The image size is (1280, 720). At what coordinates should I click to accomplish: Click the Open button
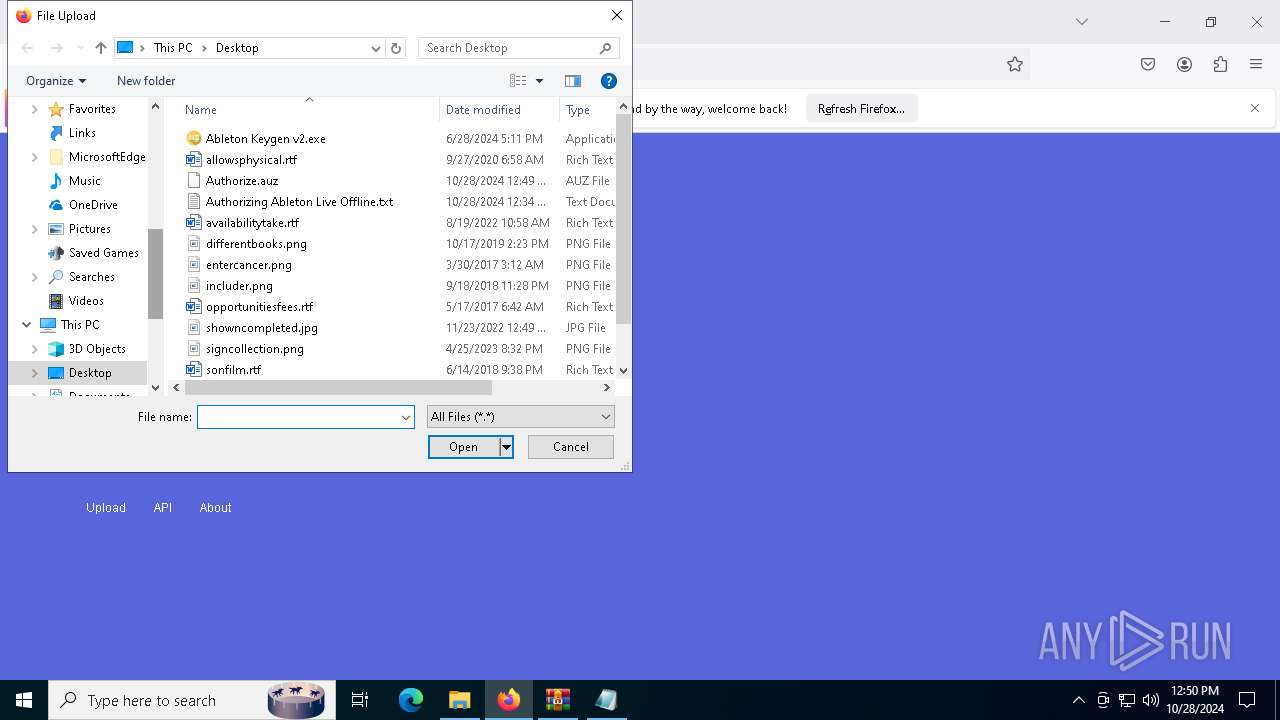click(463, 447)
